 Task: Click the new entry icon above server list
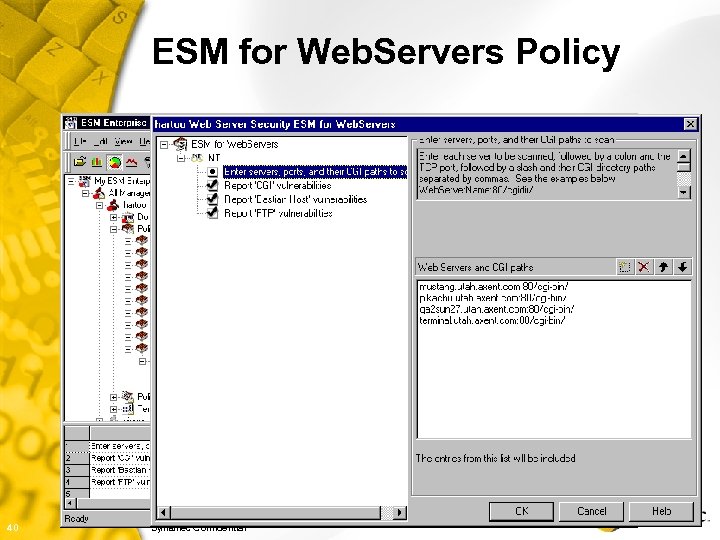click(x=624, y=267)
